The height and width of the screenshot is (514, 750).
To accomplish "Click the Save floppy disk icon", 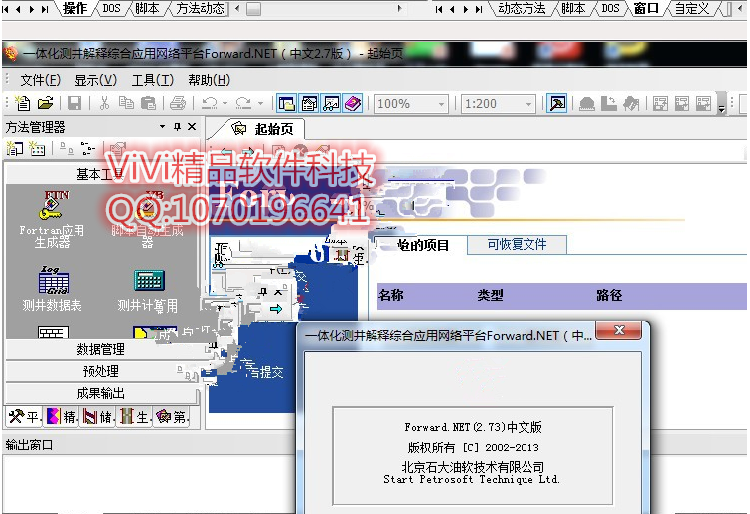I will pos(75,103).
